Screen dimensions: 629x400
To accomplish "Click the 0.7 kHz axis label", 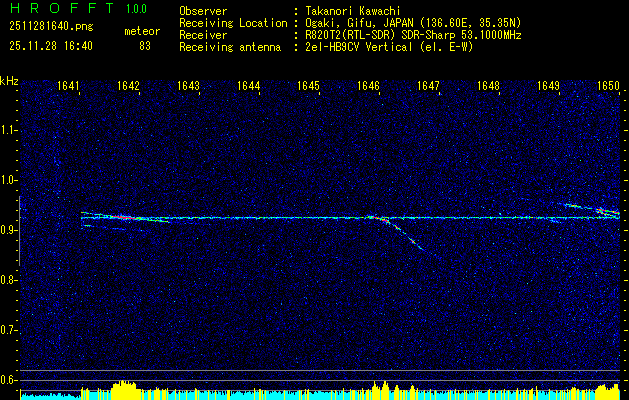I will [7, 330].
